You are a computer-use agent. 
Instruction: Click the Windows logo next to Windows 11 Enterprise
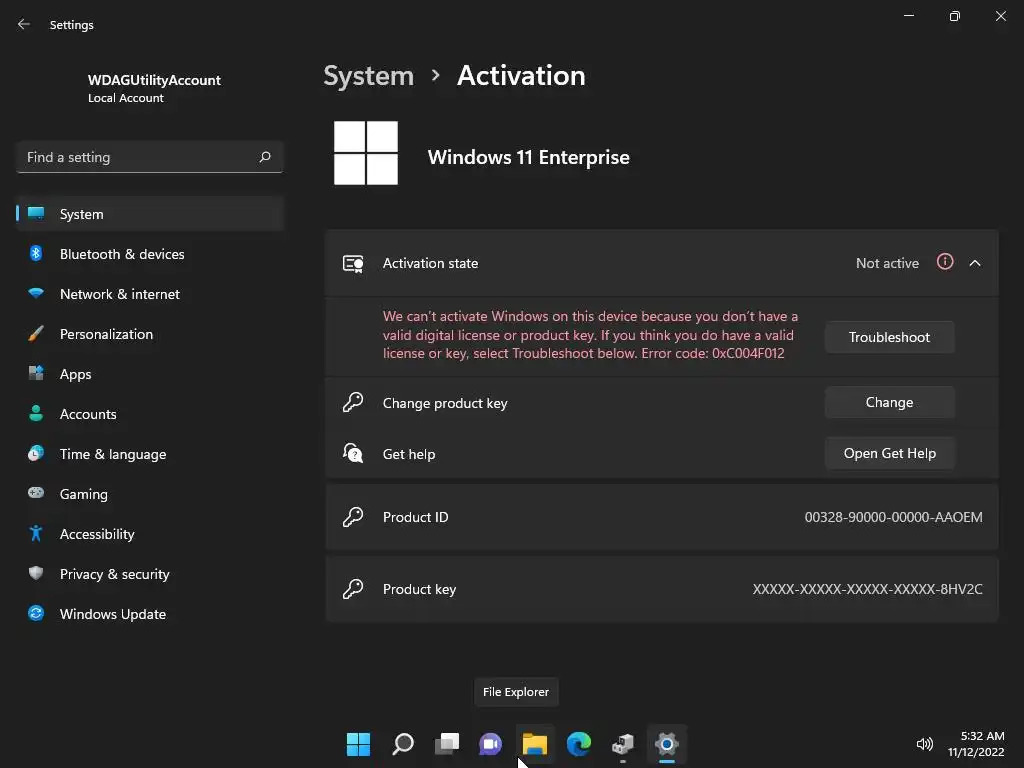coord(366,153)
